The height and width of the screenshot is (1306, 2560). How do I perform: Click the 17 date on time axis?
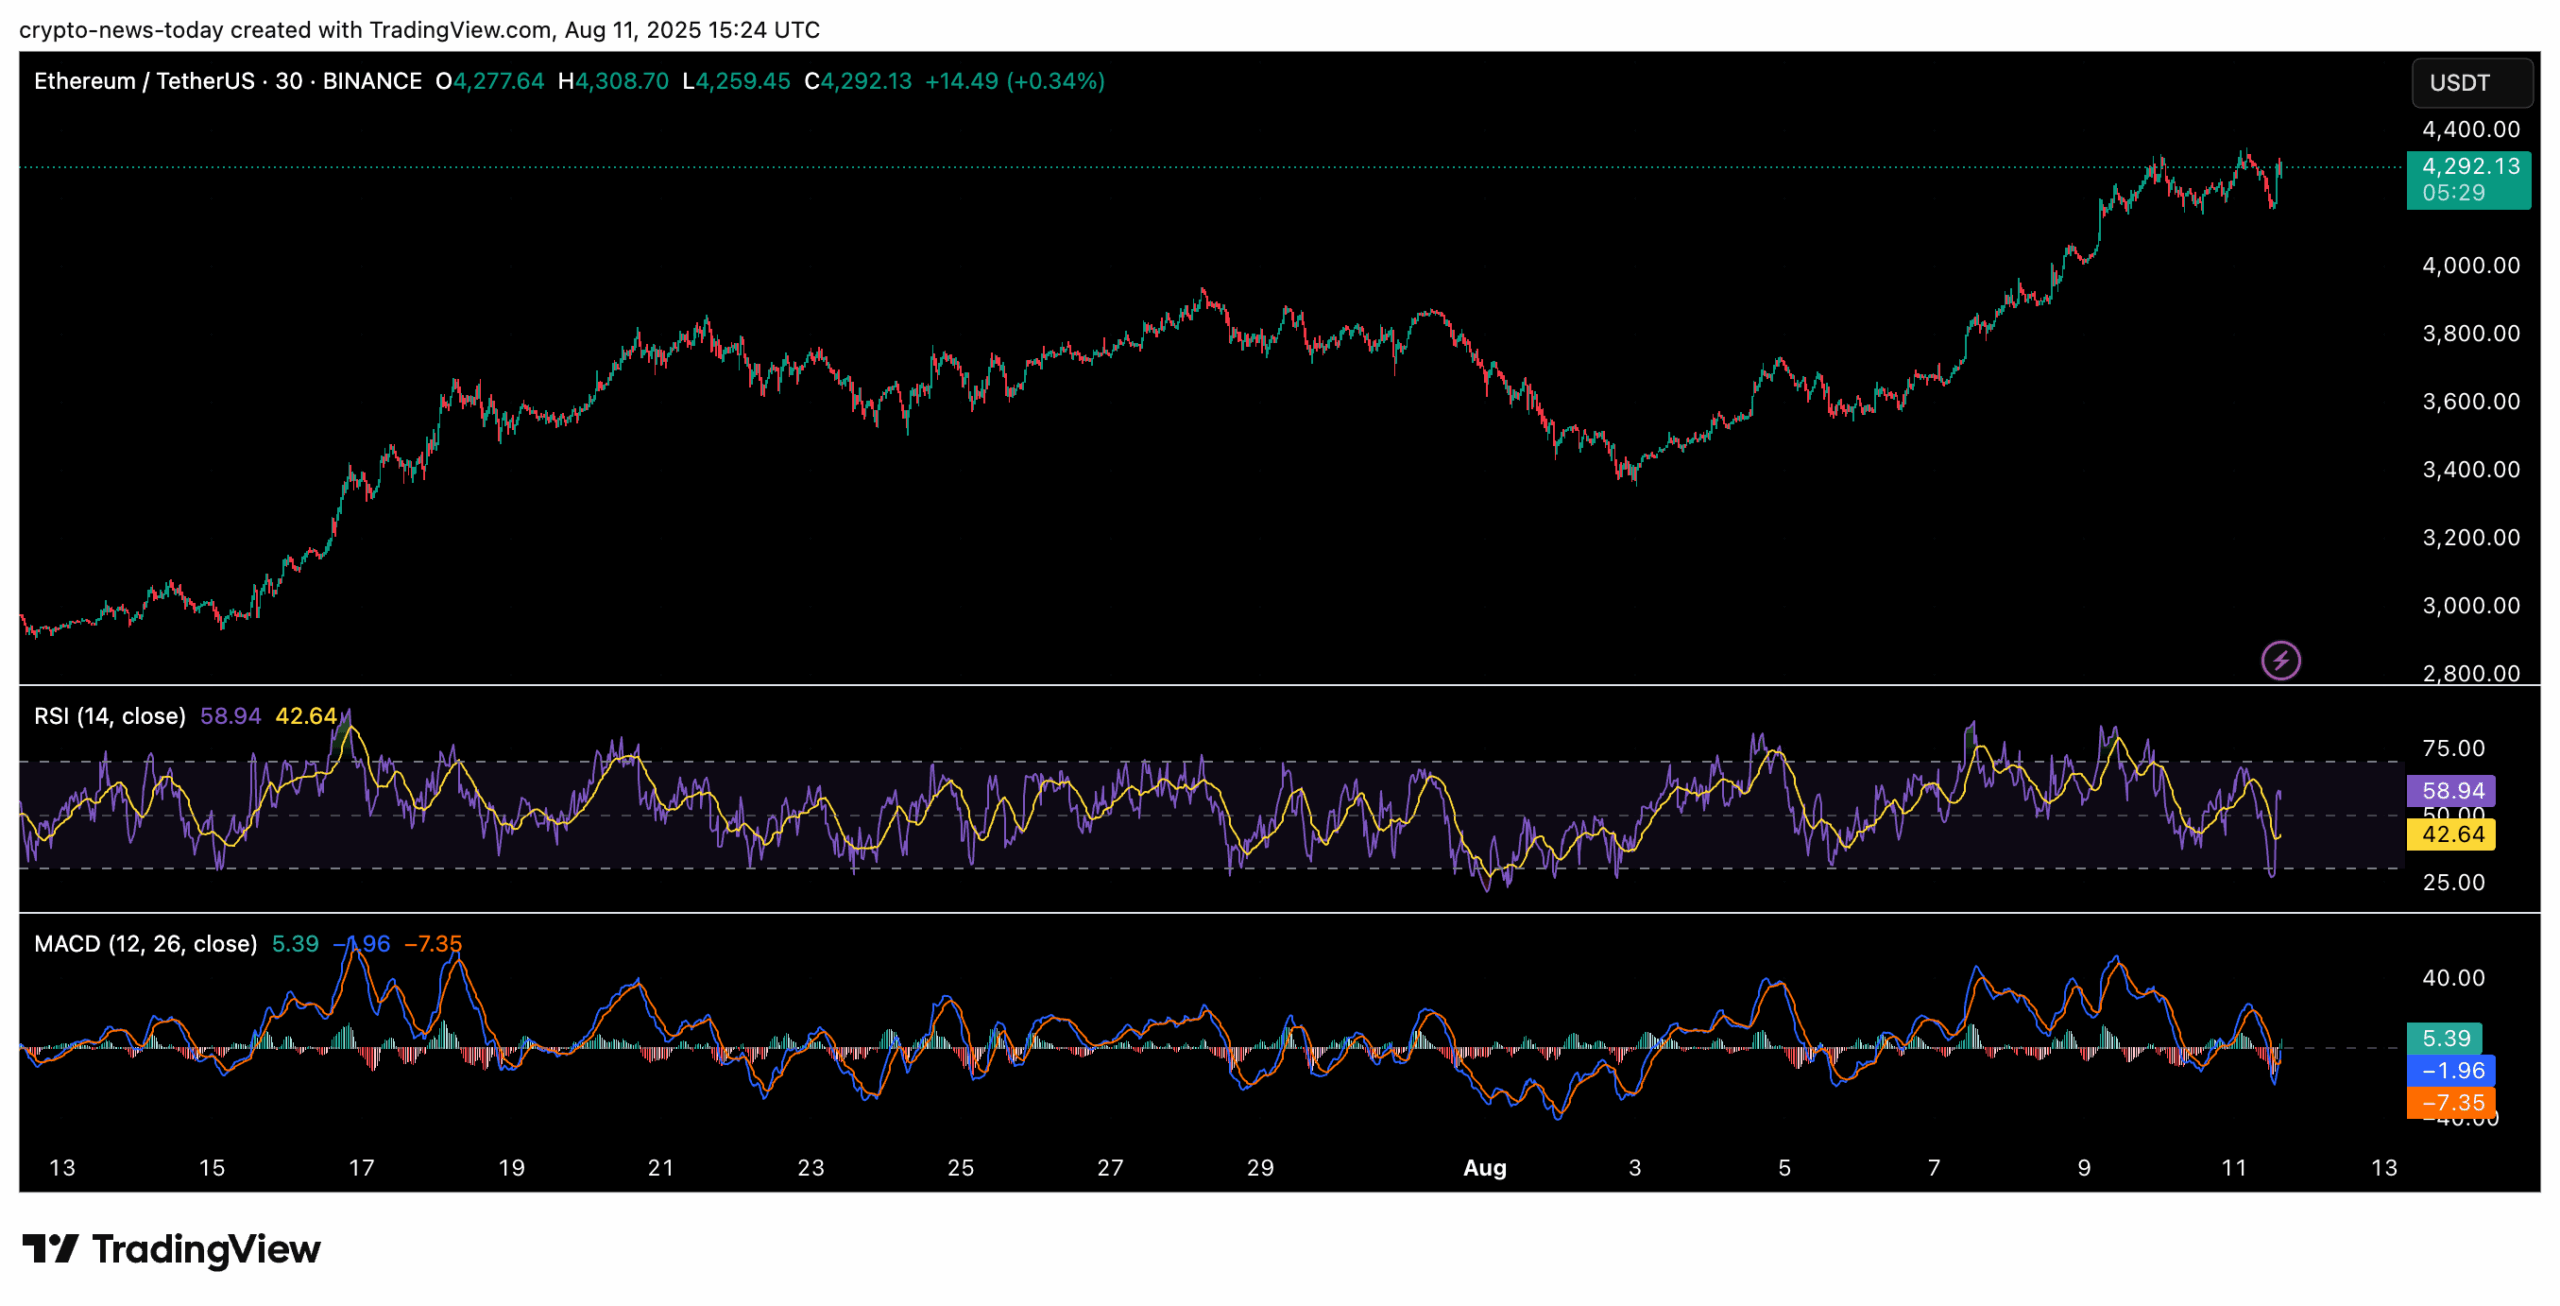click(361, 1168)
